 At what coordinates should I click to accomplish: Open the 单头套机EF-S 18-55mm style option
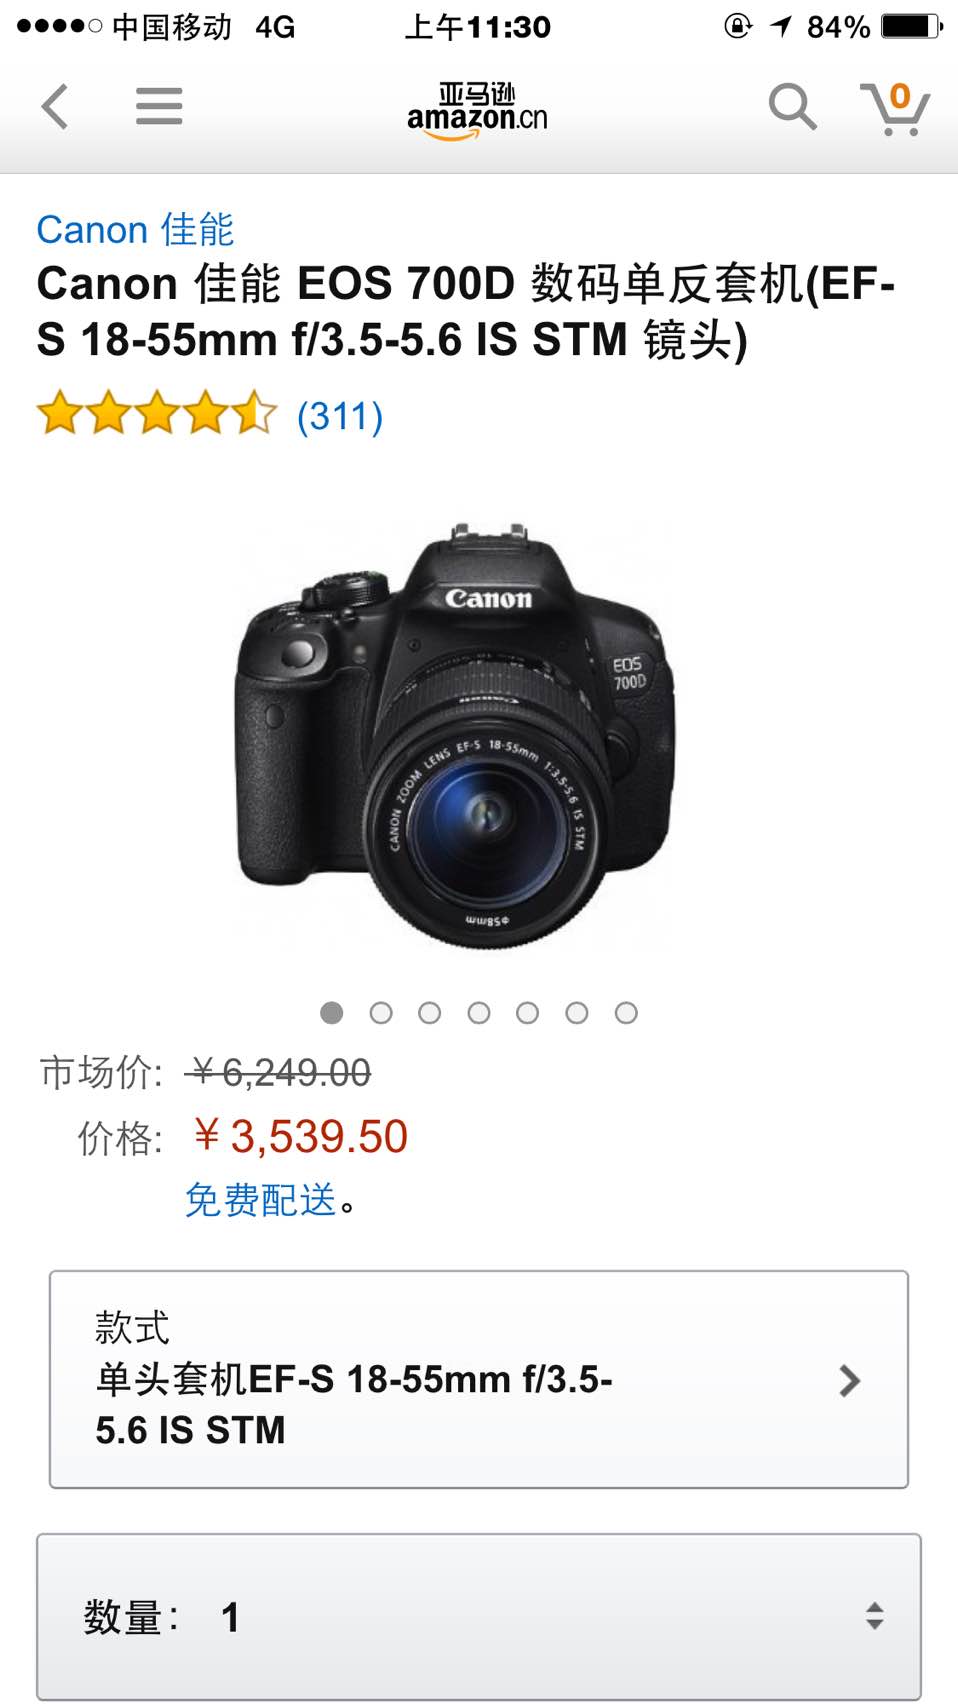(479, 1380)
